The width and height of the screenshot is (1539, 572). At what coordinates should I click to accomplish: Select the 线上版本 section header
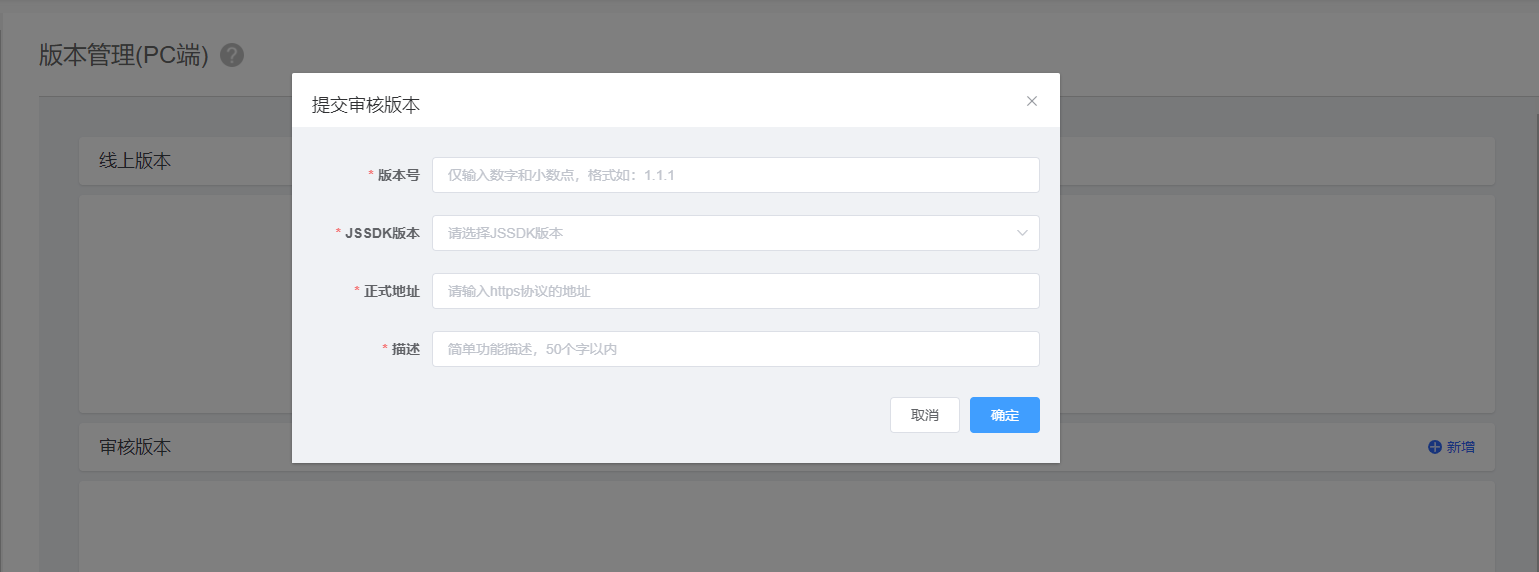point(135,161)
